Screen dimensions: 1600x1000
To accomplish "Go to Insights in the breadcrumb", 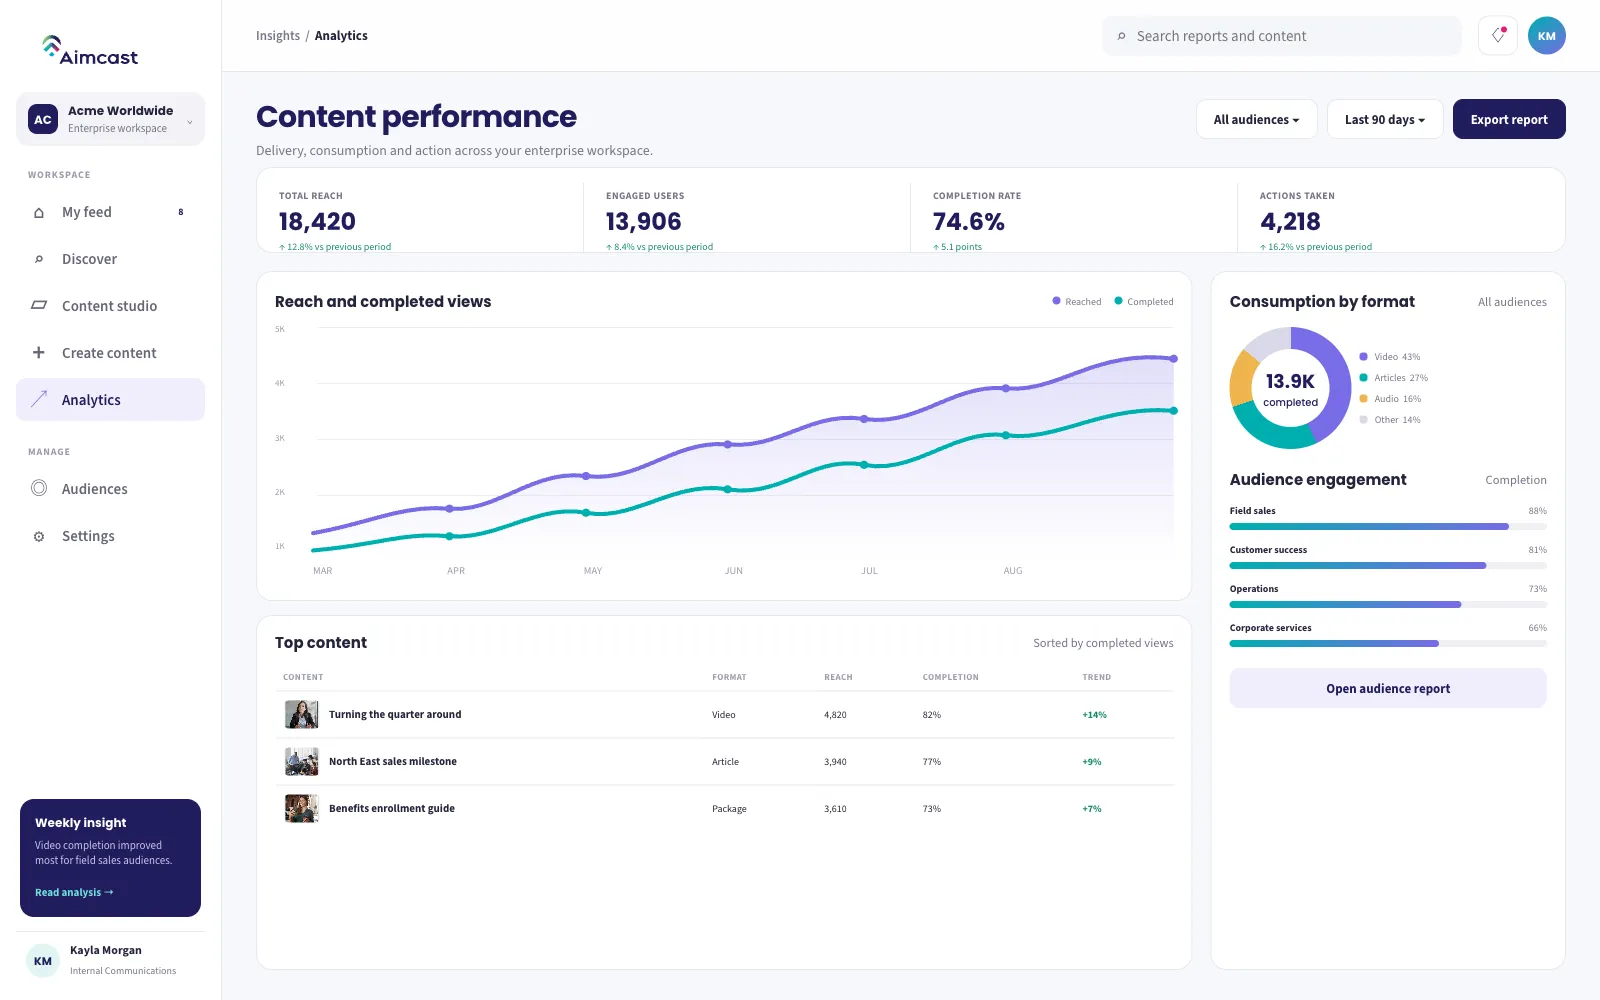I will pyautogui.click(x=278, y=36).
